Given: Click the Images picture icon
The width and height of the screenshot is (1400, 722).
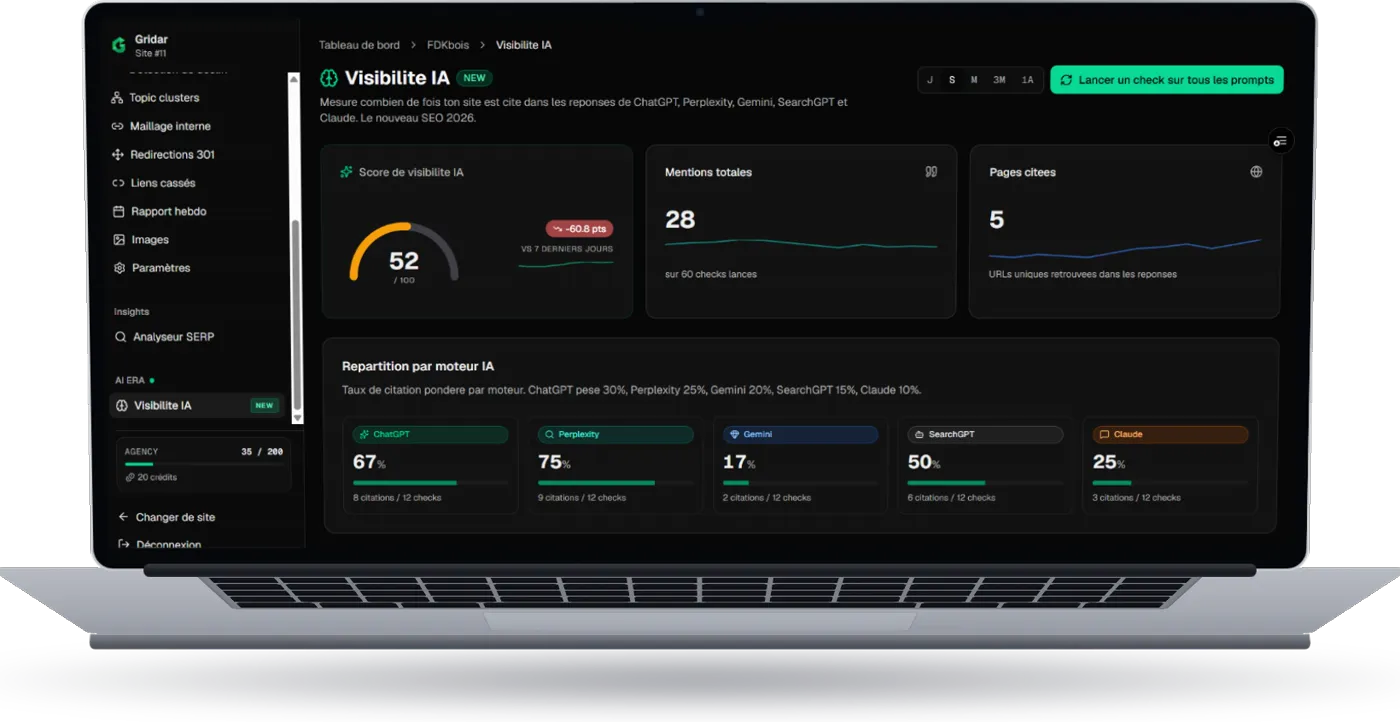Looking at the screenshot, I should 119,240.
